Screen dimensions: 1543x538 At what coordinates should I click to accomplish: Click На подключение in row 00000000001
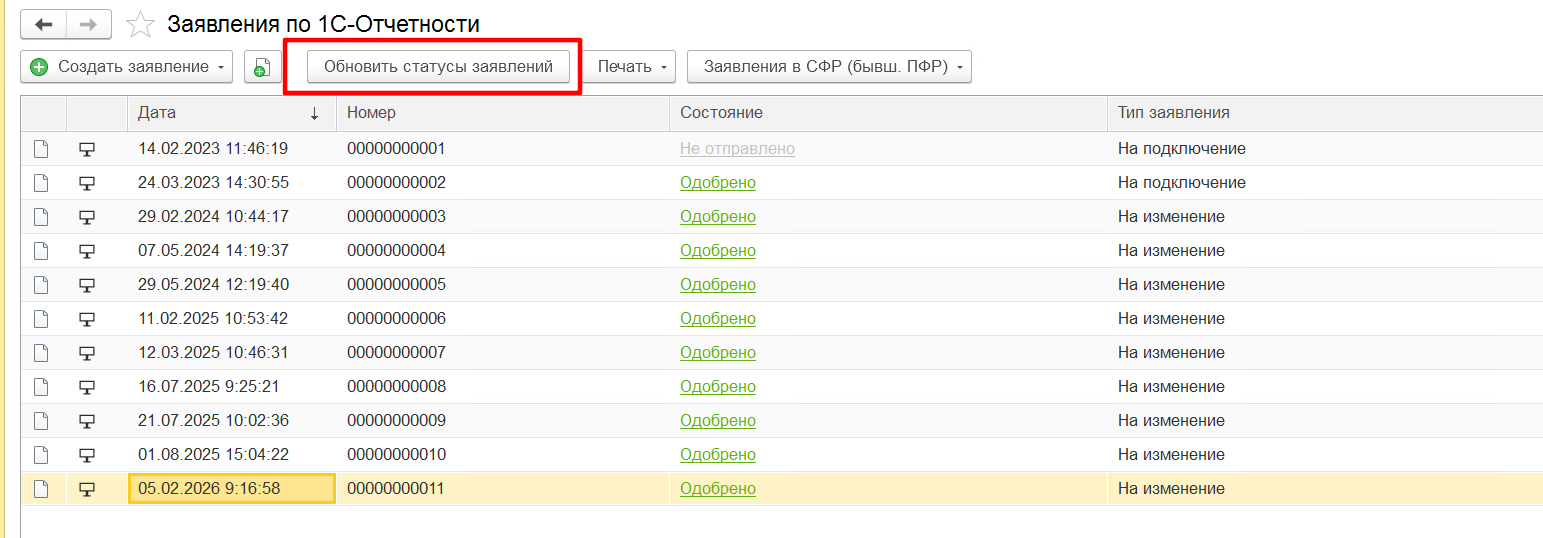[1182, 149]
